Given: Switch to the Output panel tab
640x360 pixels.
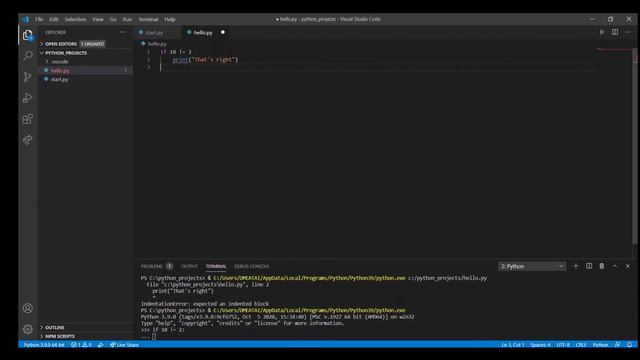Looking at the screenshot, I should click(189, 266).
